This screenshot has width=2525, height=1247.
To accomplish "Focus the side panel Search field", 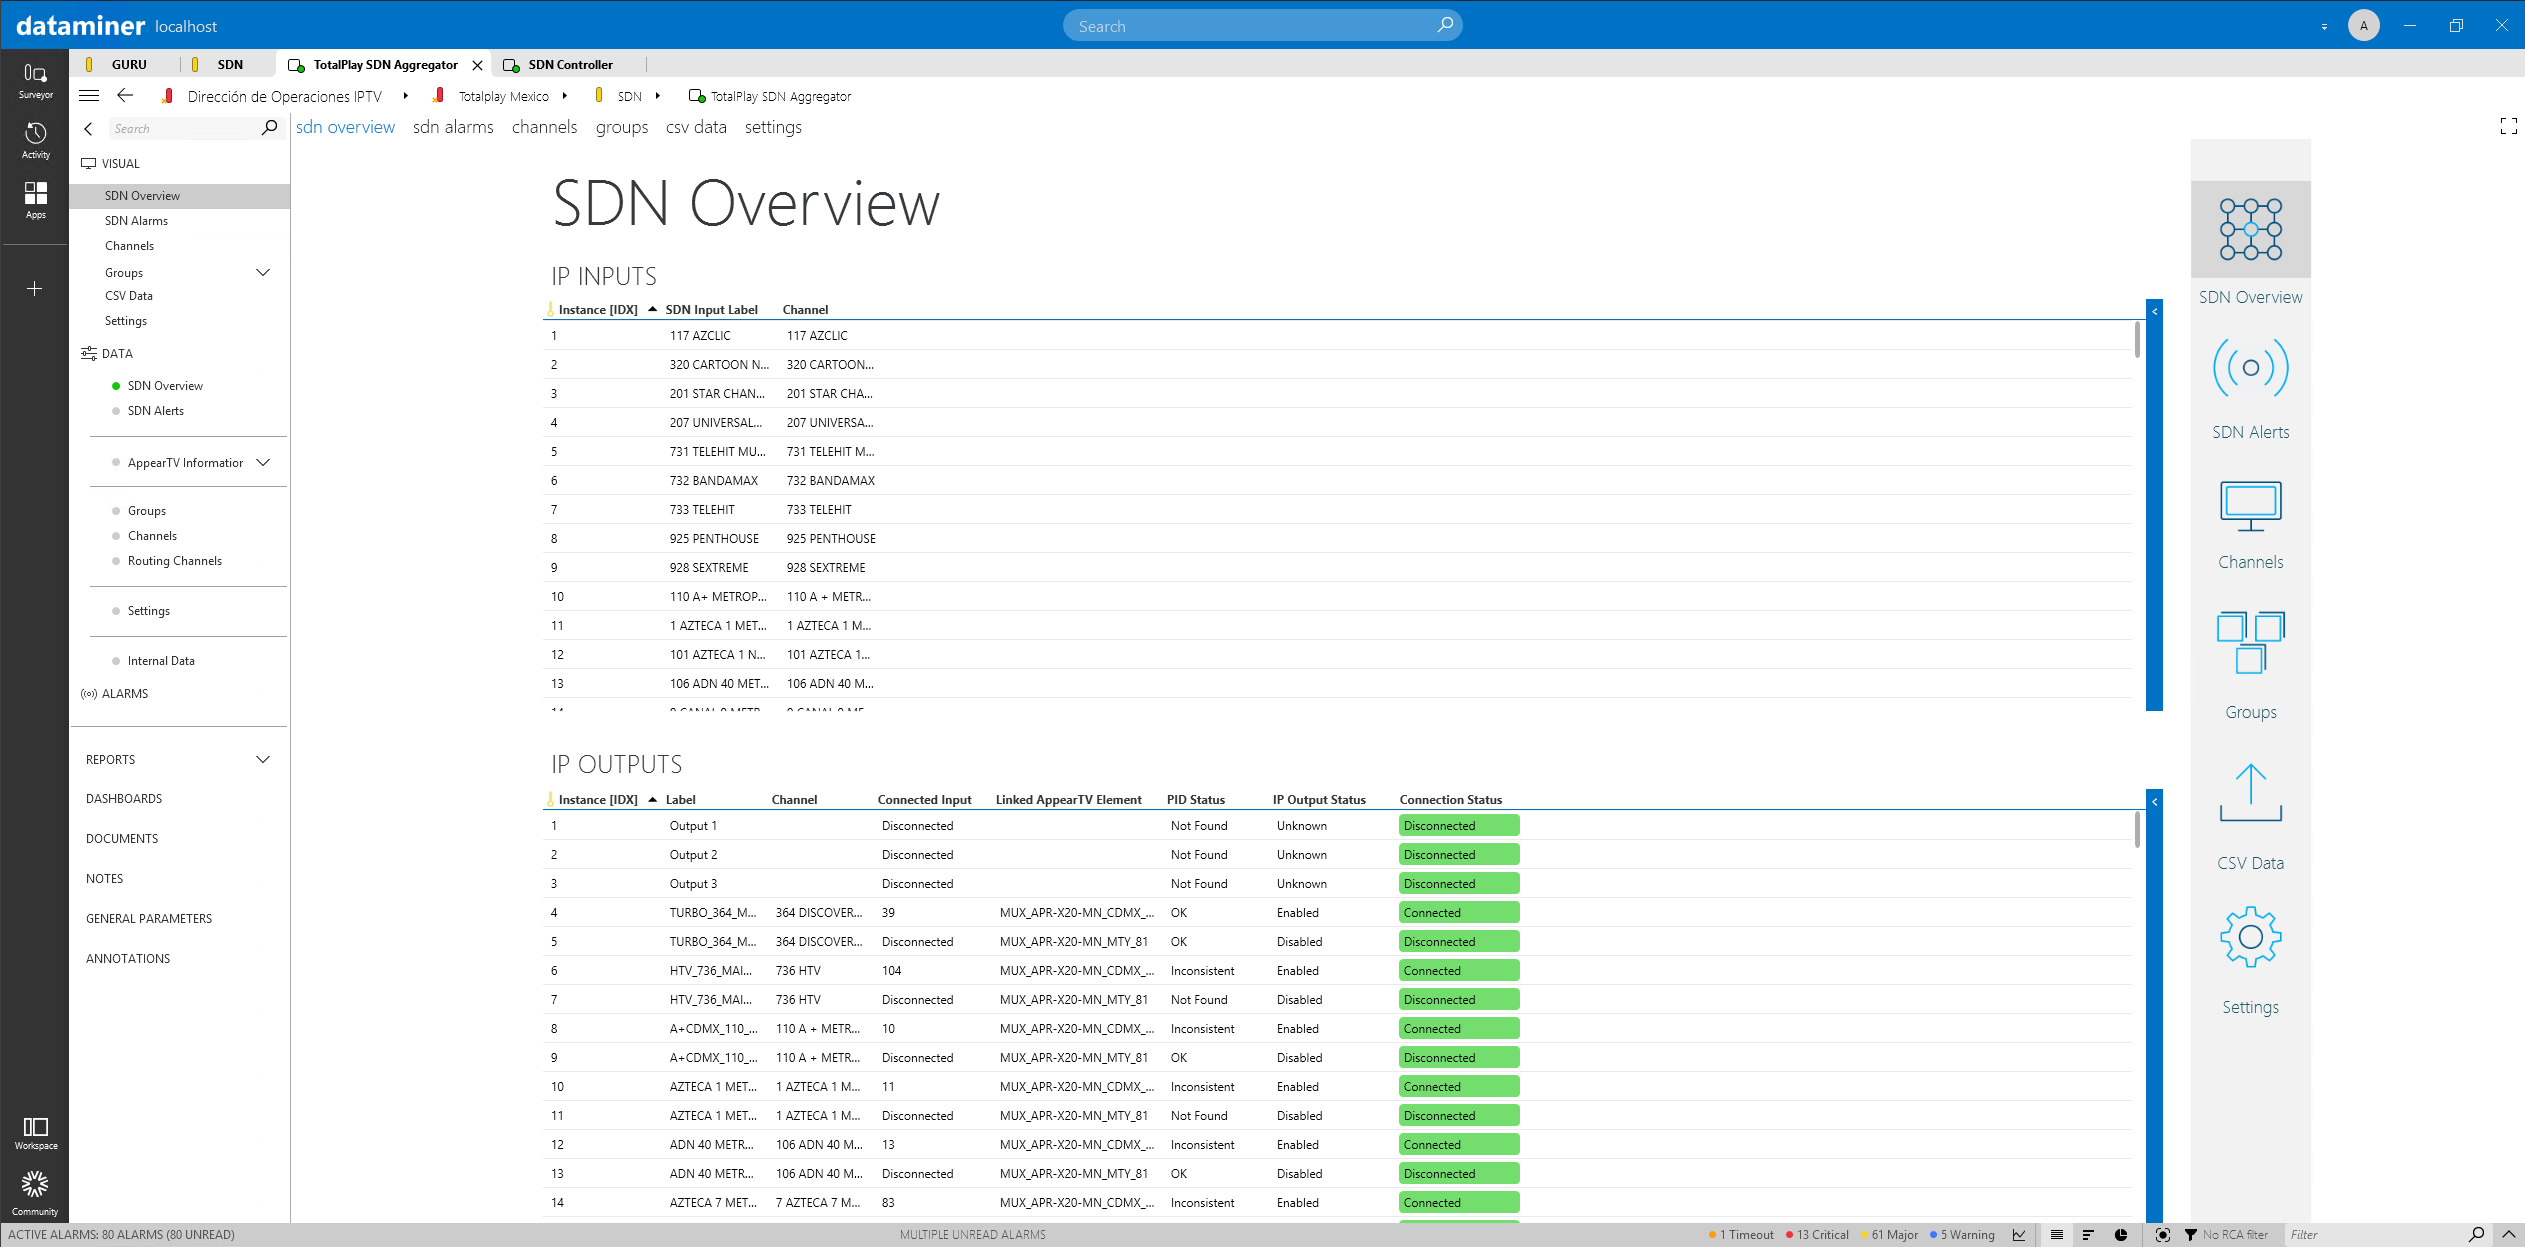I will [x=185, y=129].
